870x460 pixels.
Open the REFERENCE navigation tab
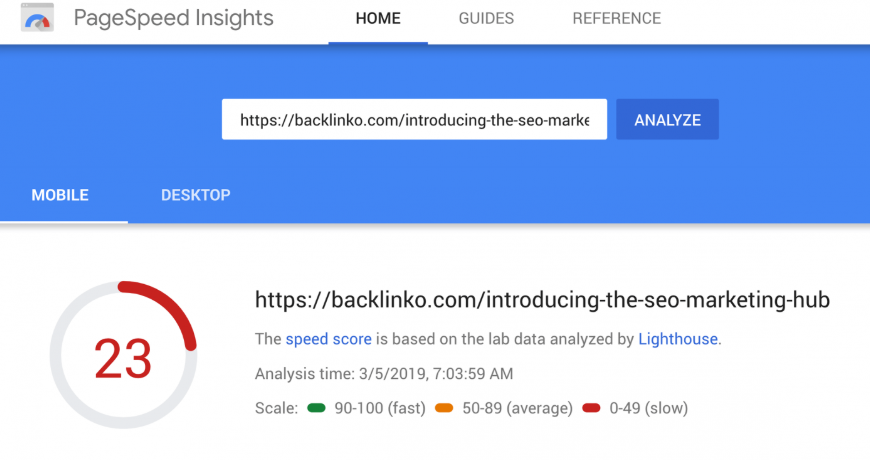pyautogui.click(x=616, y=18)
